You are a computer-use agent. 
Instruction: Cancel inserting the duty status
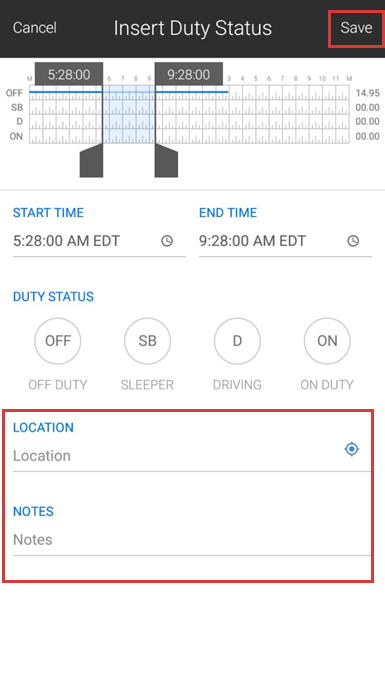[35, 28]
